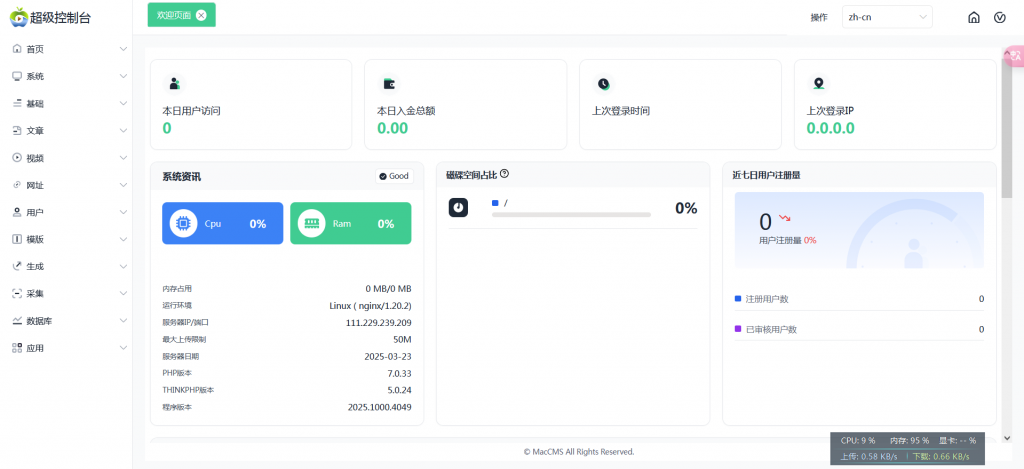This screenshot has width=1024, height=469.
Task: Click the 应用 grid icon in sidebar
Action: click(x=17, y=348)
